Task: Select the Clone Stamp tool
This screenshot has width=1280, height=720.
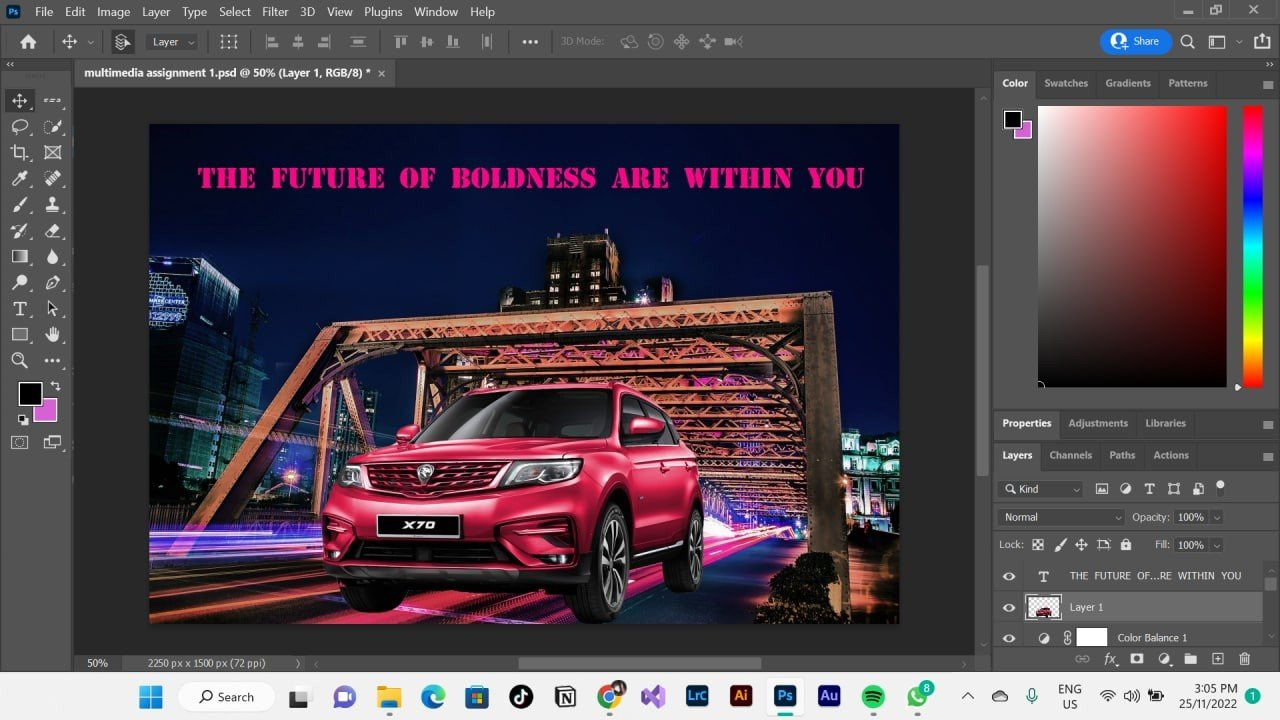Action: [53, 205]
